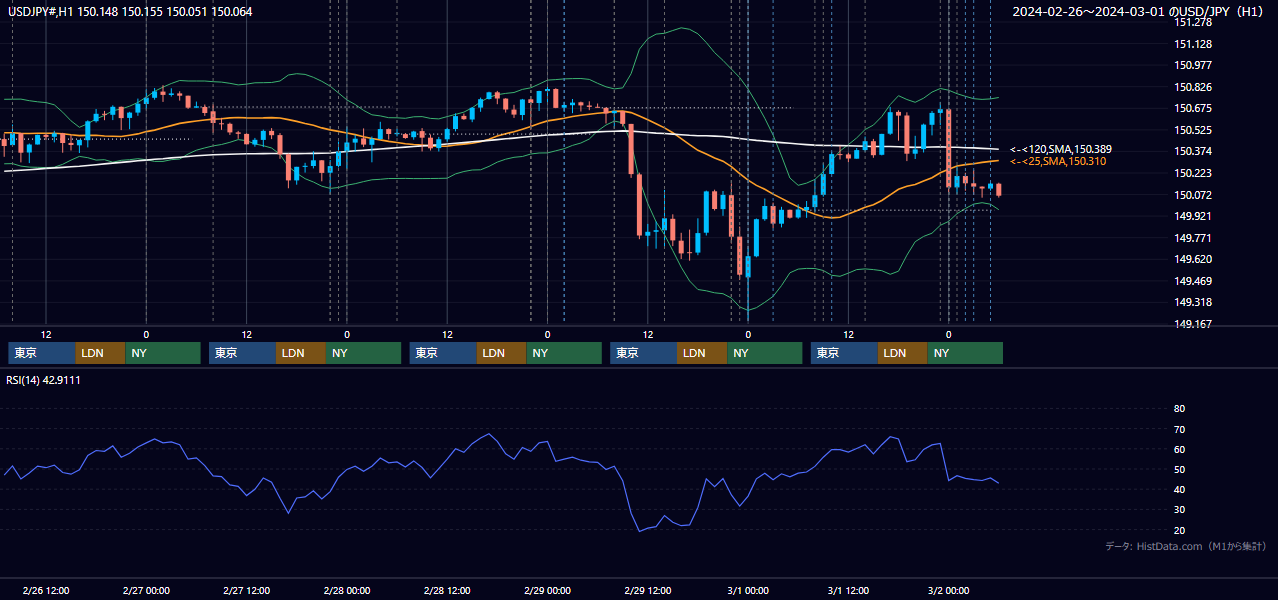Open the HistData.com data source credit
The image size is (1278, 600).
[x=1185, y=546]
